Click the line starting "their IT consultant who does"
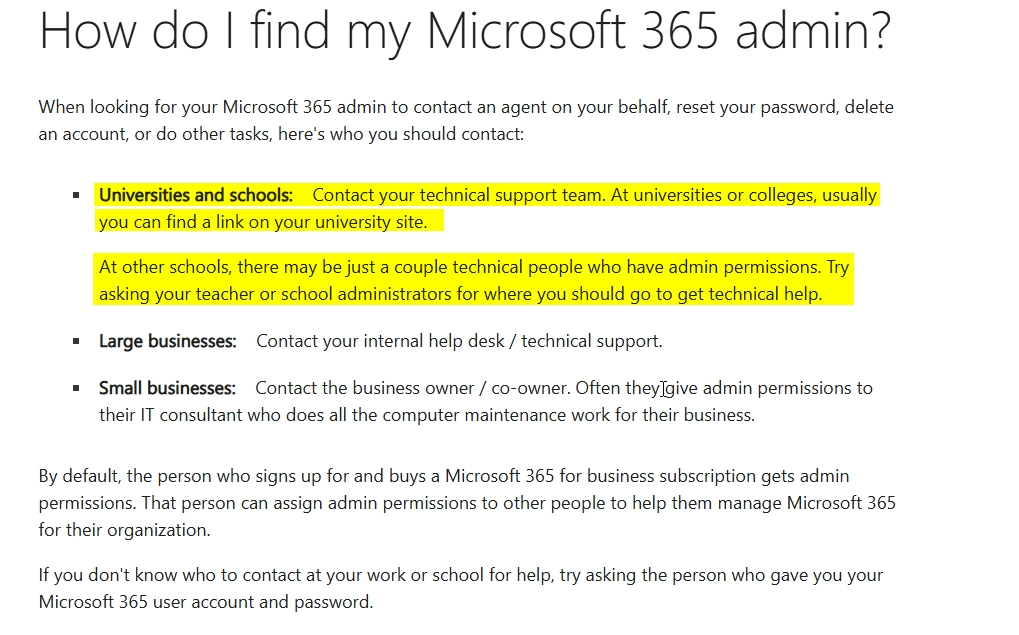The image size is (1019, 635). (427, 415)
